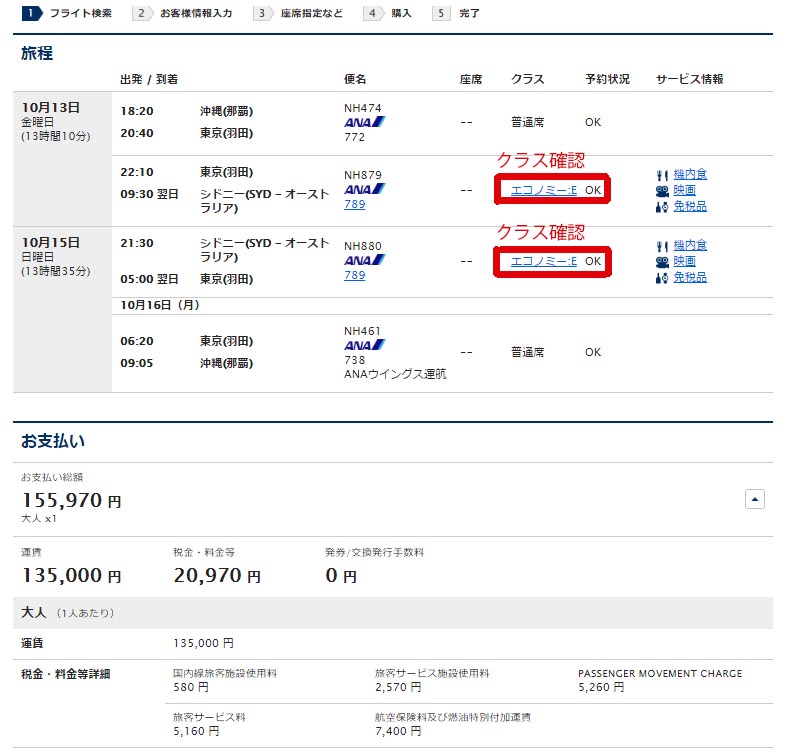
Task: Collapse the payment total details arrow
Action: 756,498
